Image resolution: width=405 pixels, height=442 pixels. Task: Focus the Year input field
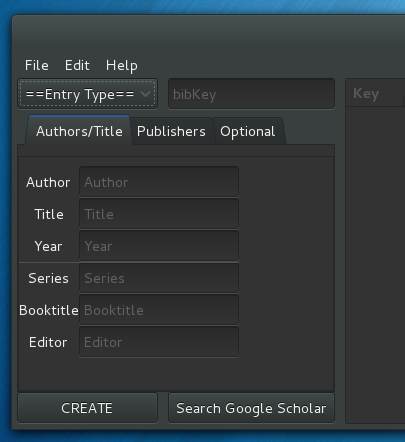coord(159,246)
